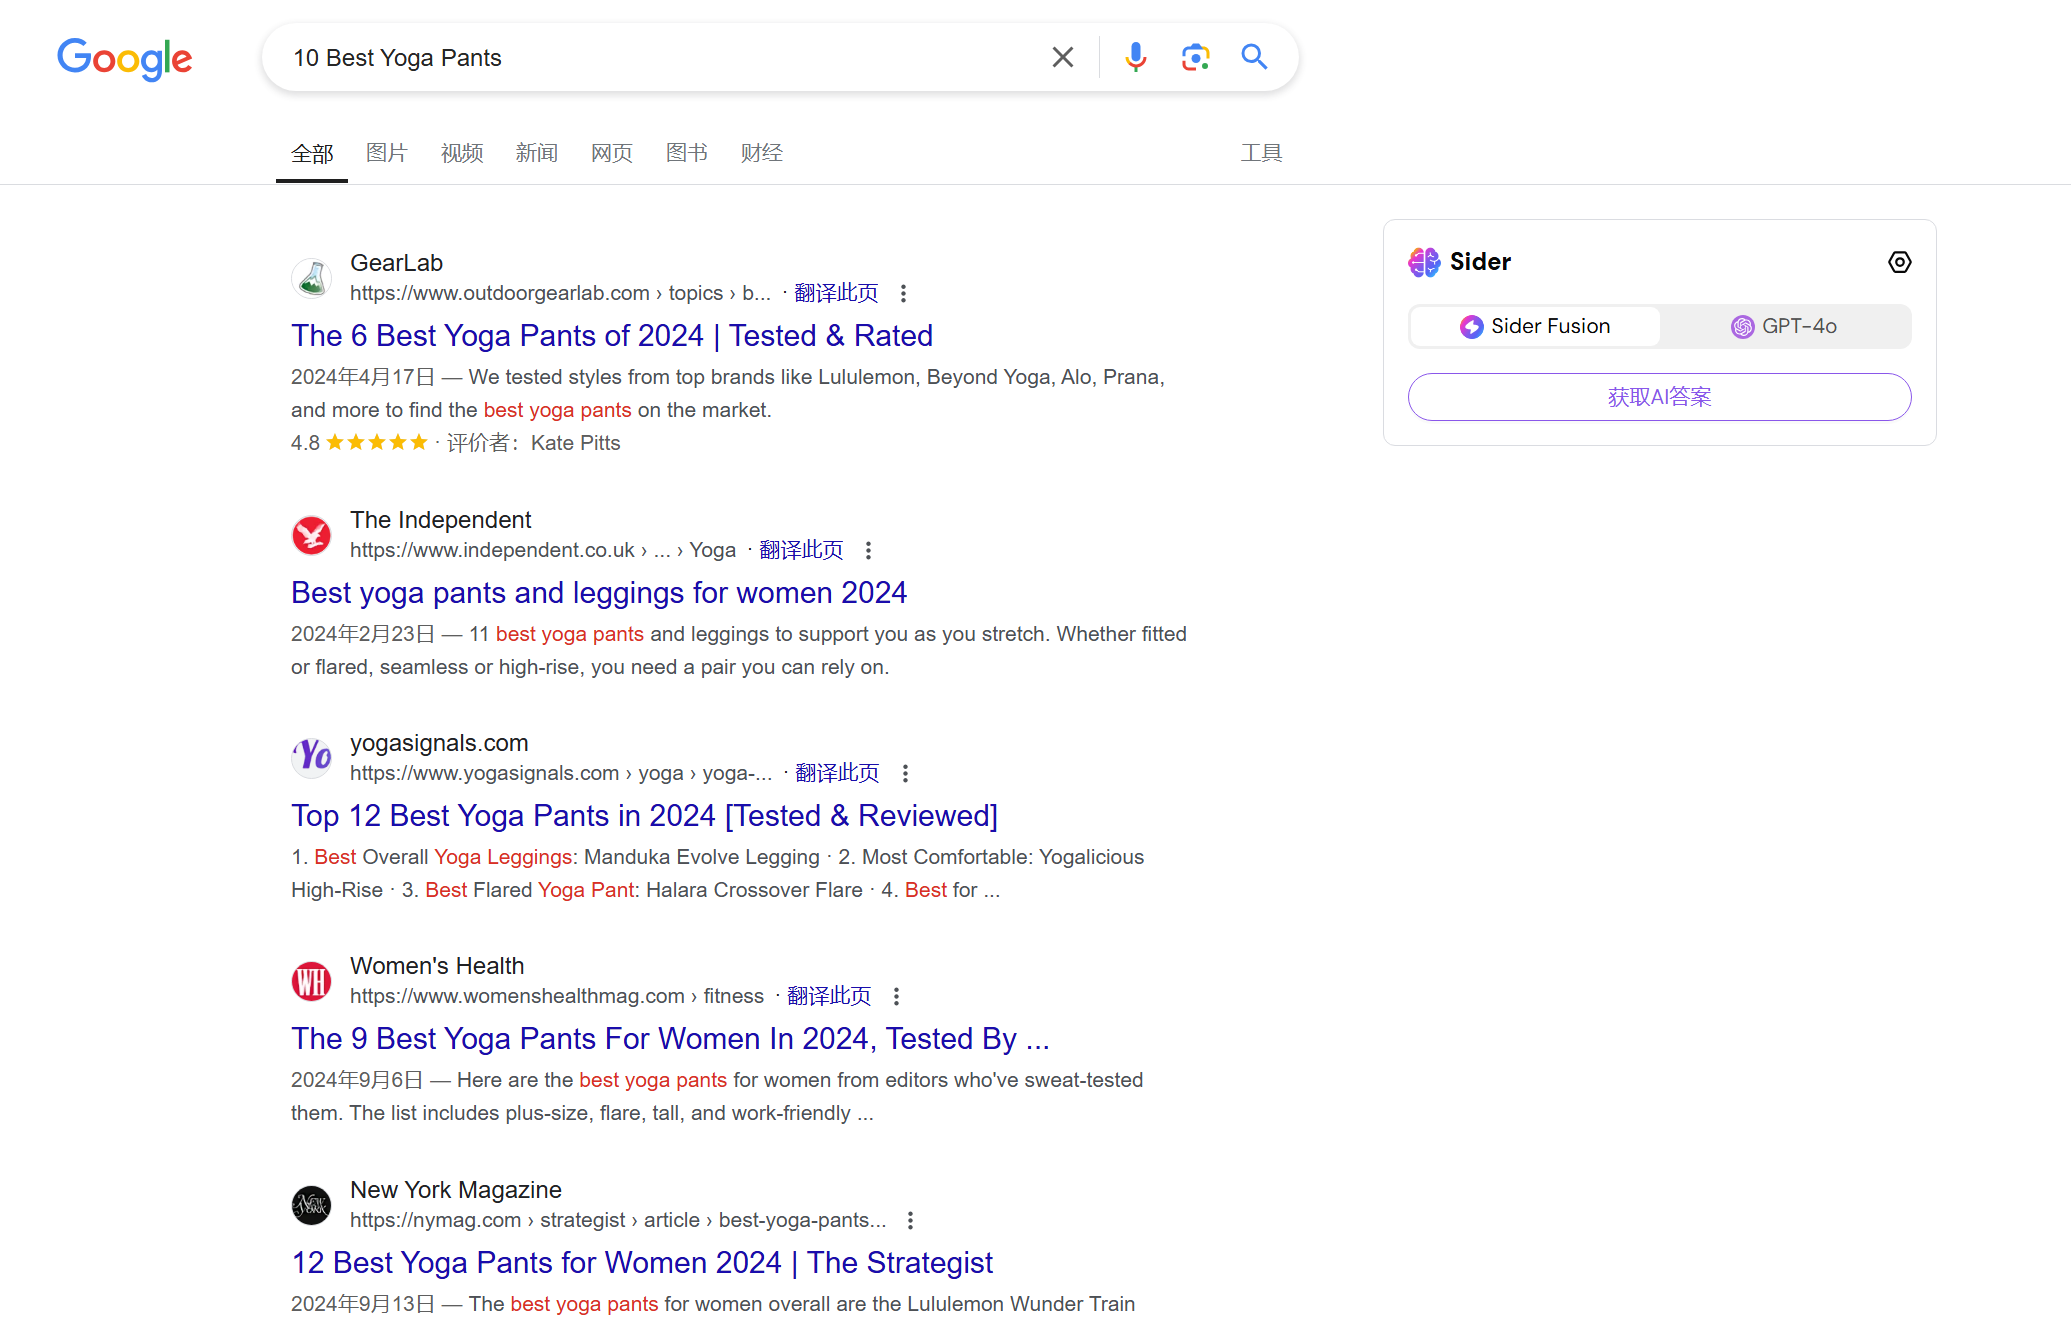Click The Independent site name

[441, 520]
